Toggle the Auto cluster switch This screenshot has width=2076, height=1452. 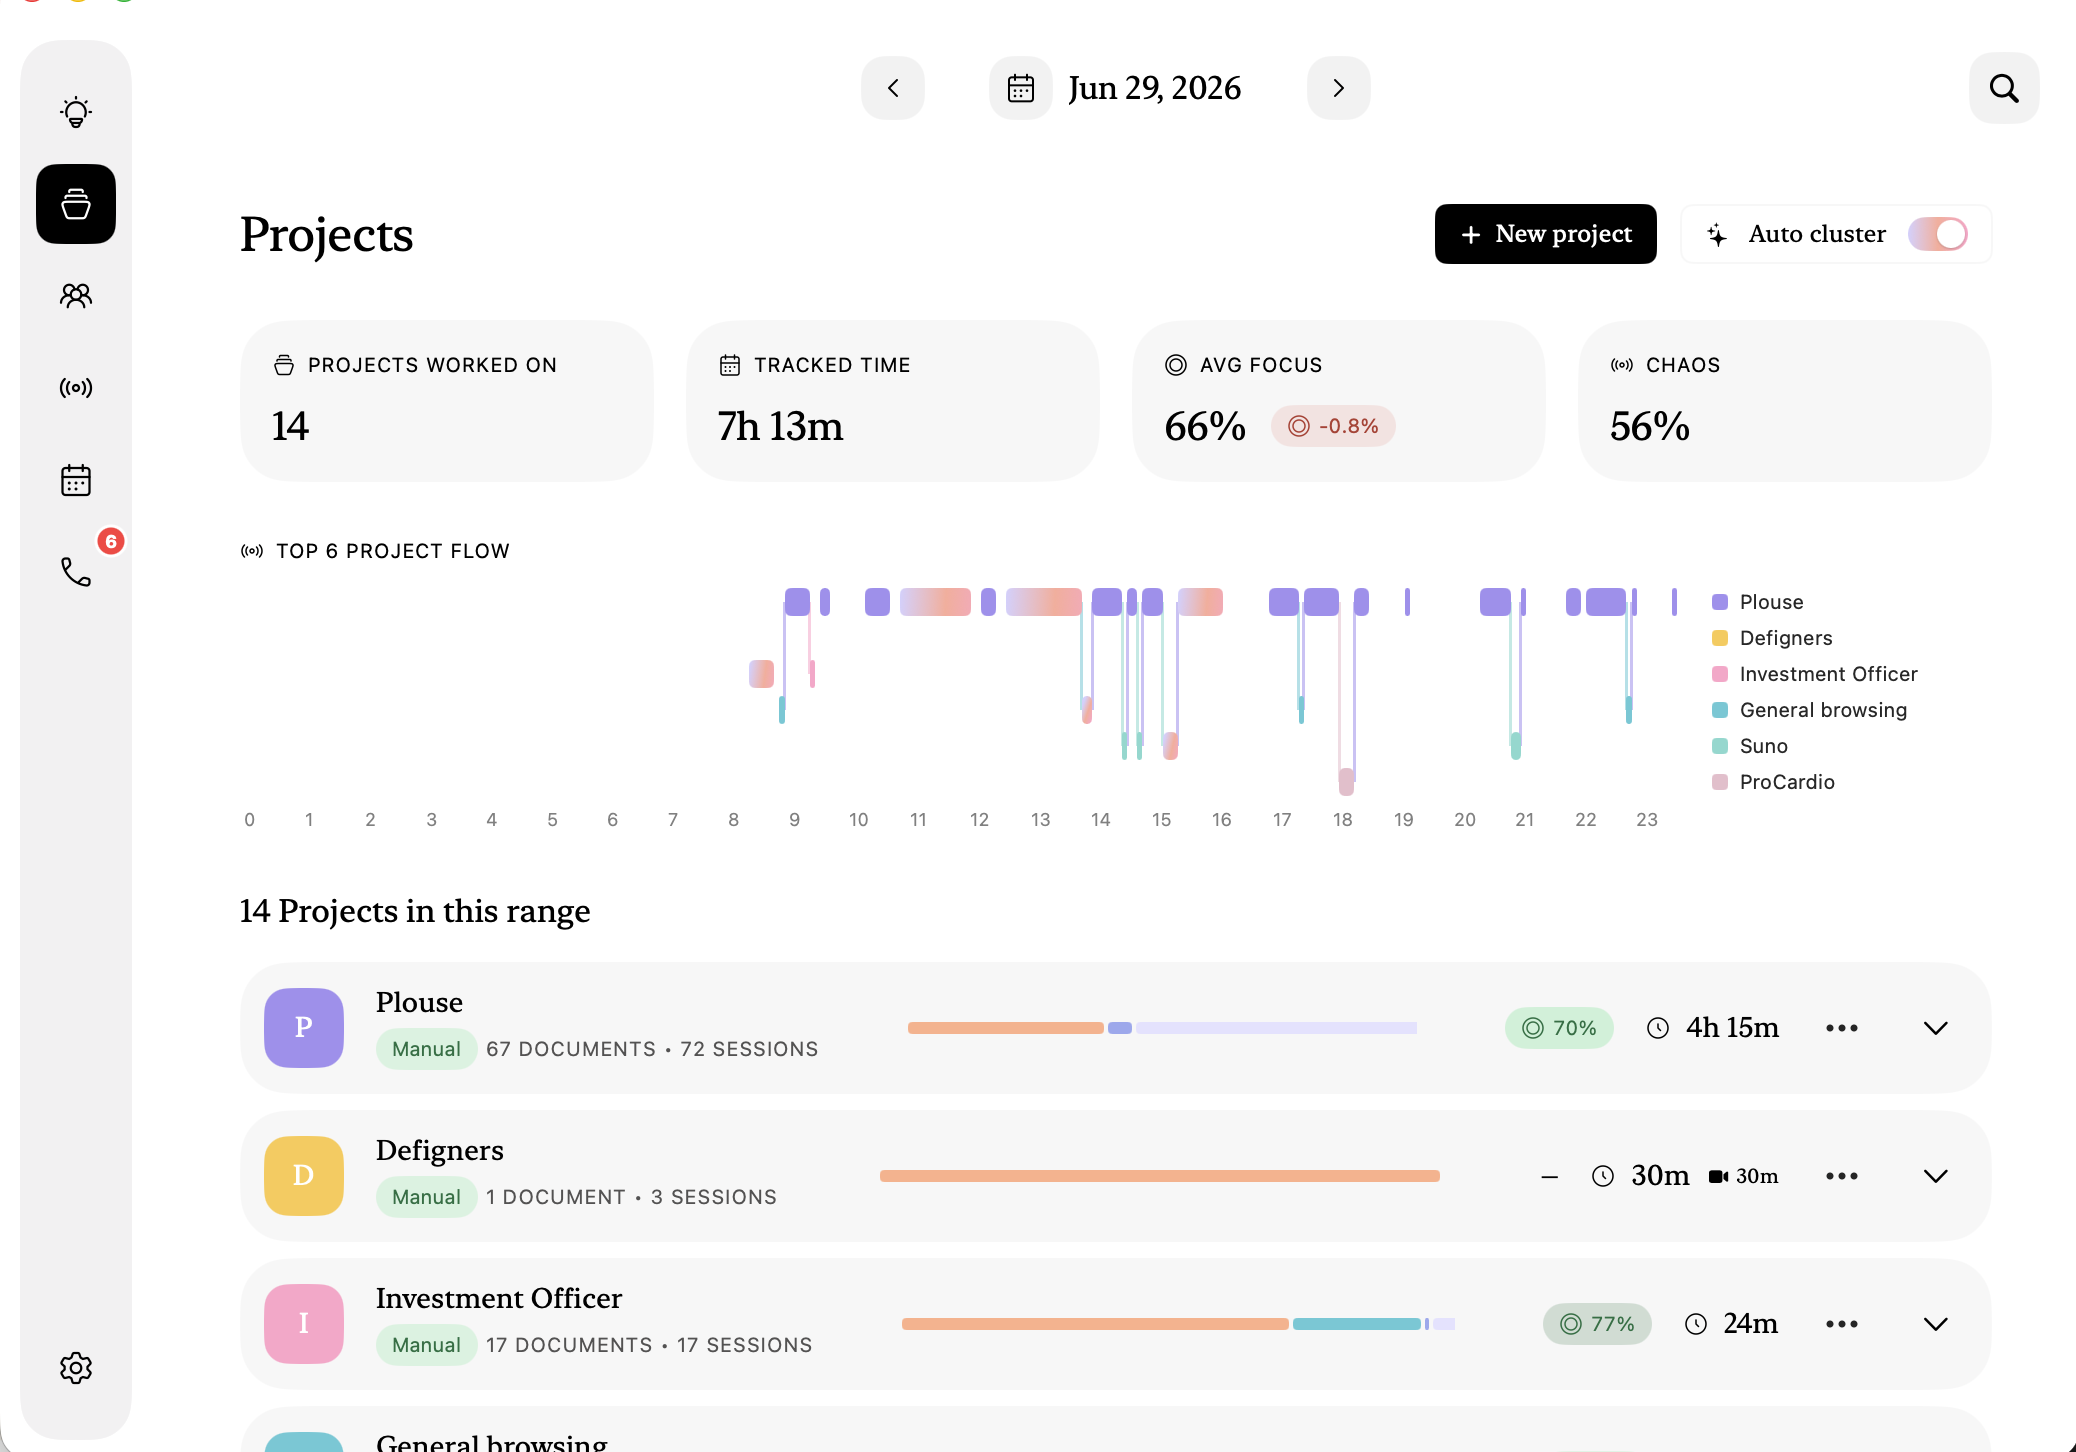tap(1938, 234)
